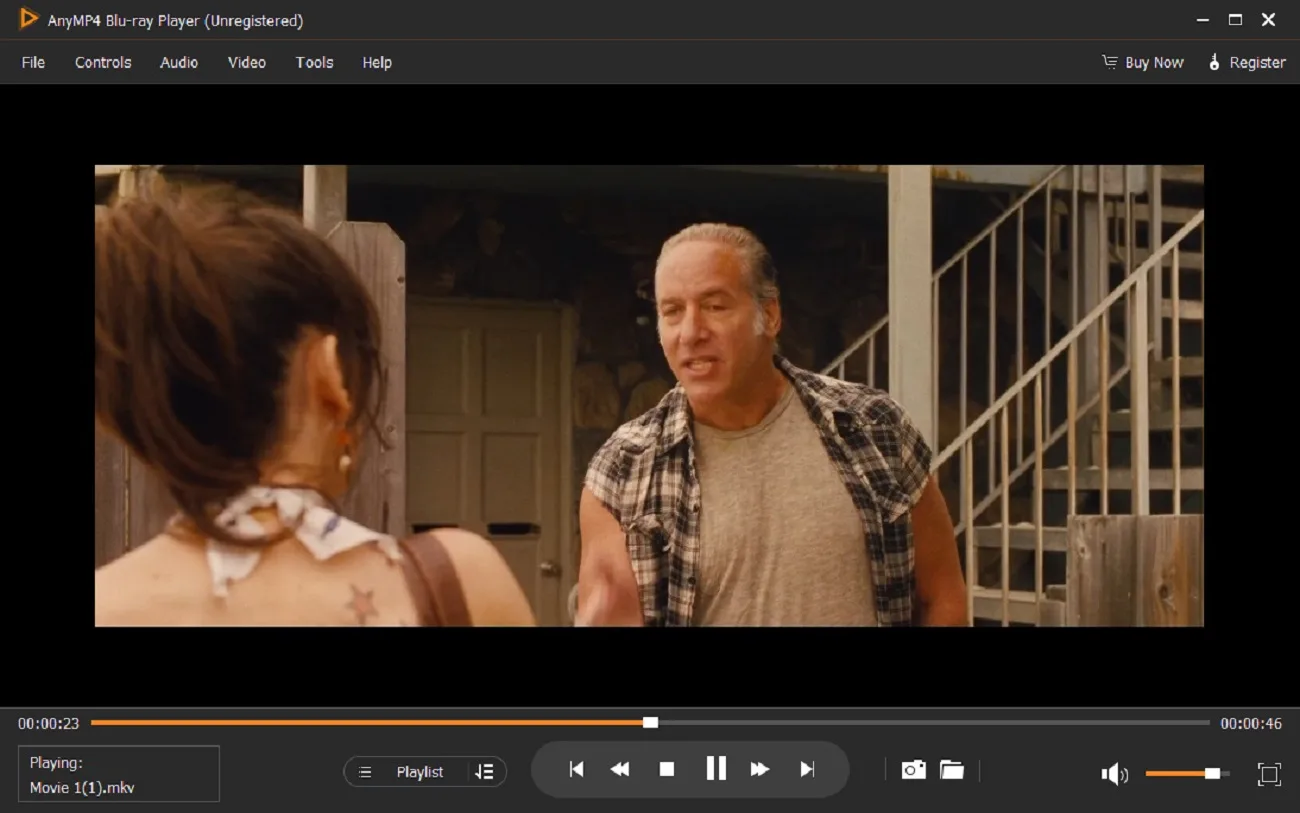
Task: Click the Buy Now button
Action: tap(1142, 62)
